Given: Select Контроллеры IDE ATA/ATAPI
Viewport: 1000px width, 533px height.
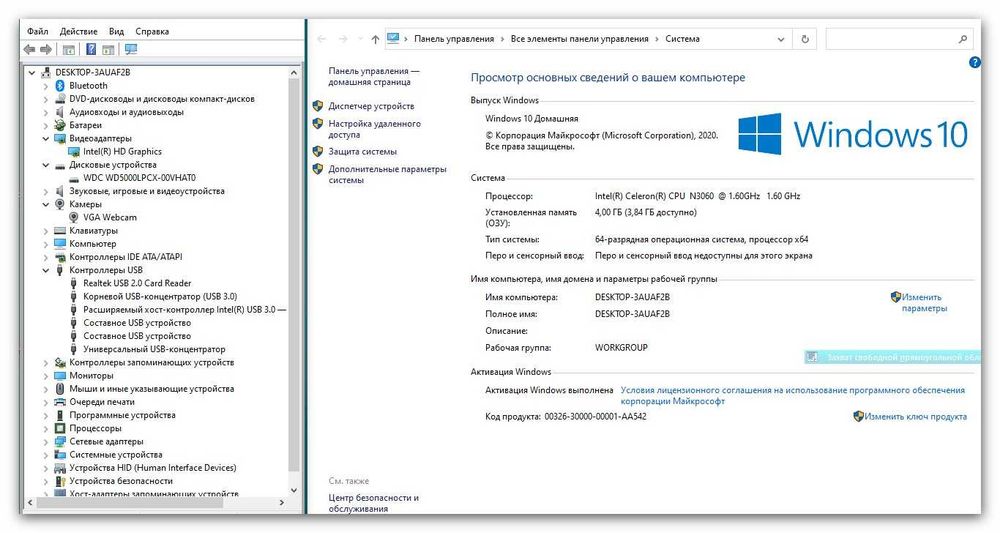Looking at the screenshot, I should pyautogui.click(x=126, y=257).
